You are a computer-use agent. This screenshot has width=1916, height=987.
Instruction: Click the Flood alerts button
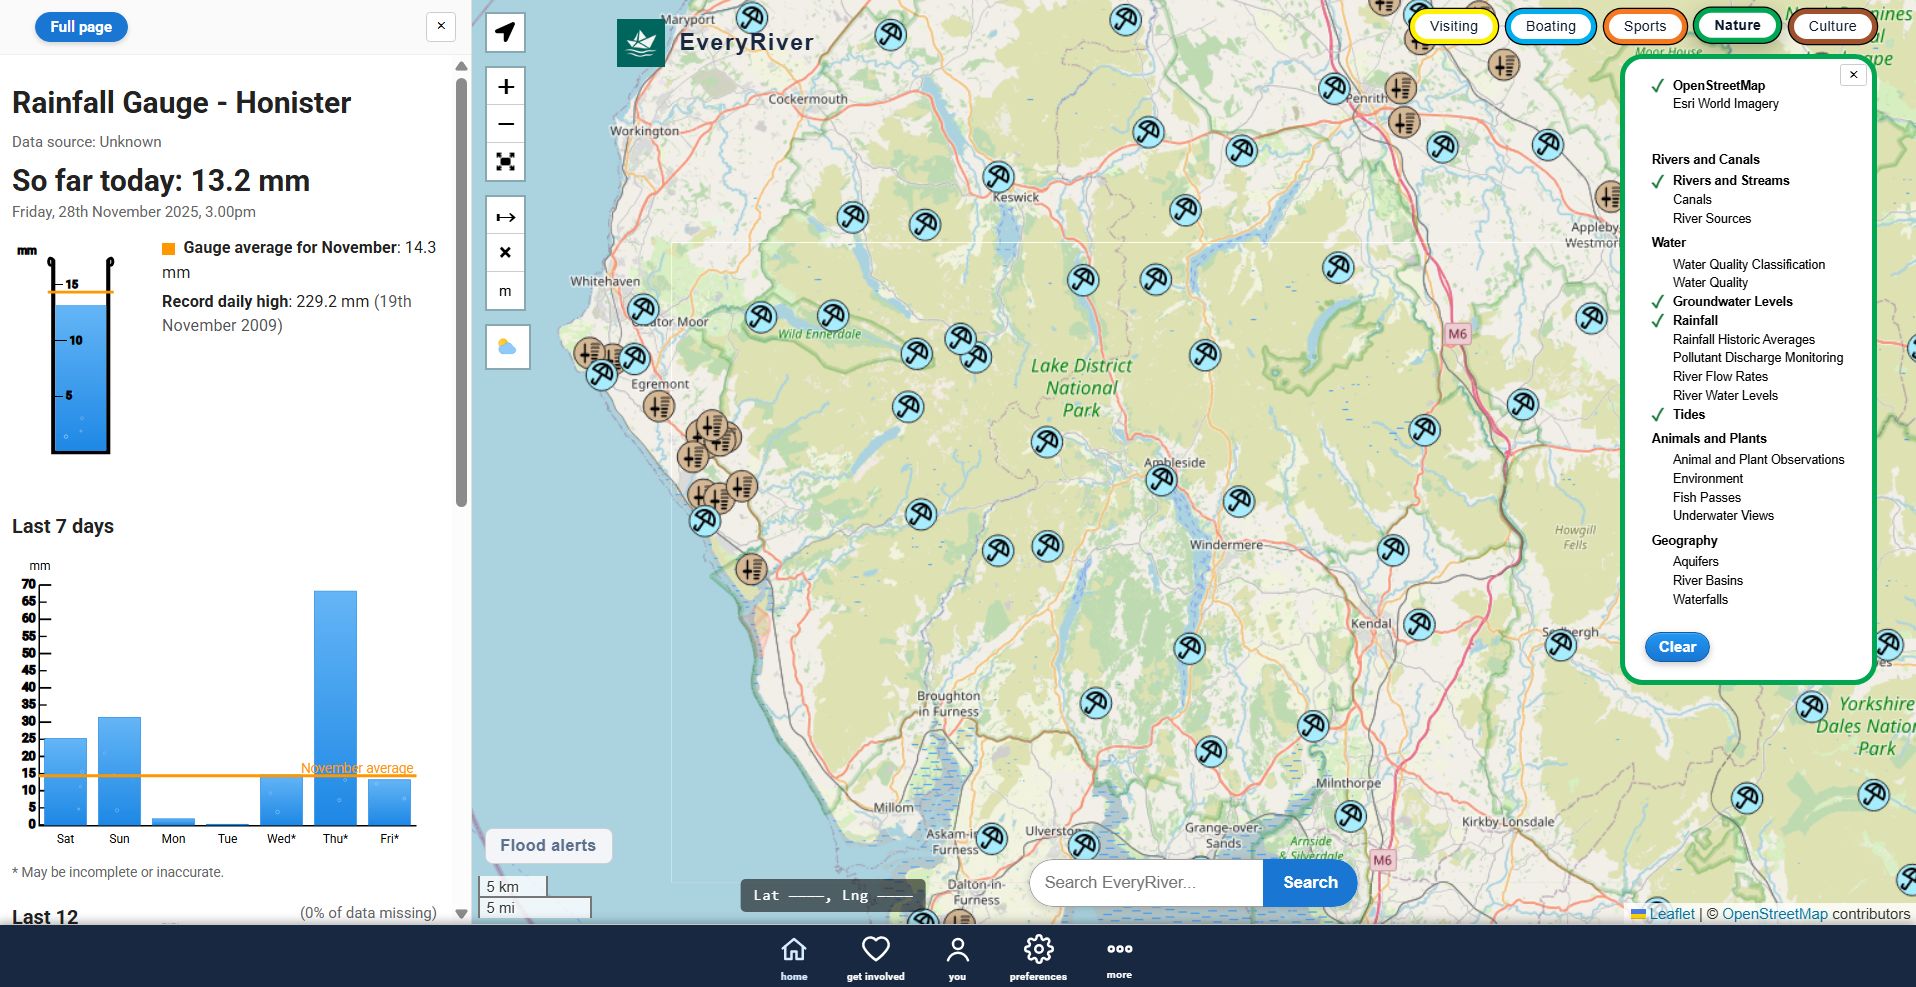548,846
